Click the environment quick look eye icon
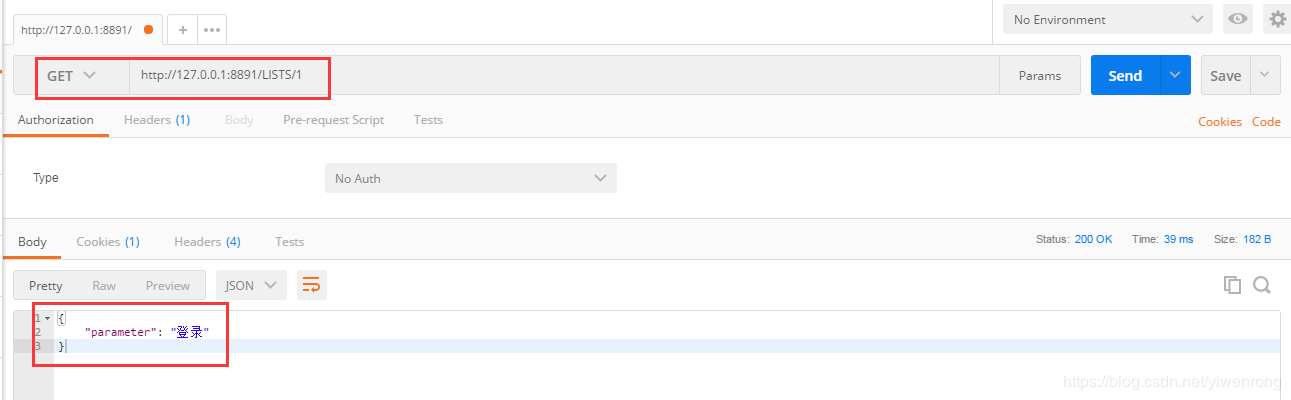1291x400 pixels. point(1238,19)
